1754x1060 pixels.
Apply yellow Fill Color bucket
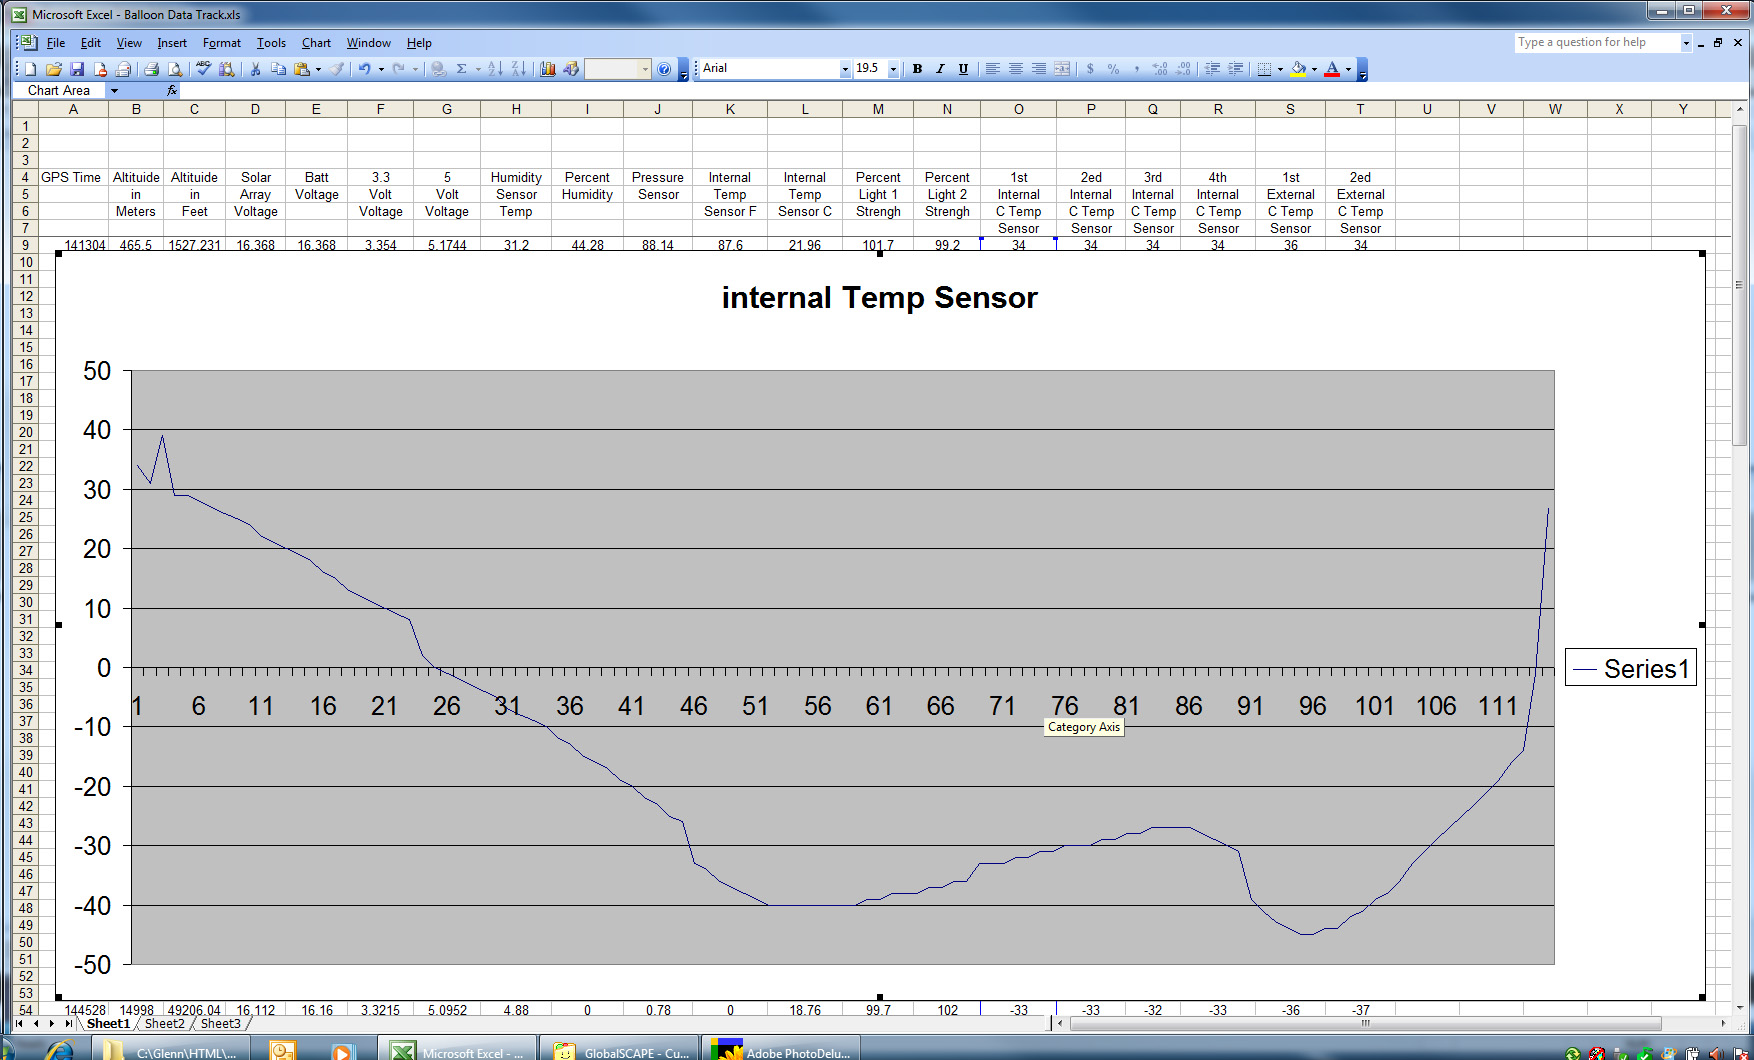pyautogui.click(x=1298, y=69)
